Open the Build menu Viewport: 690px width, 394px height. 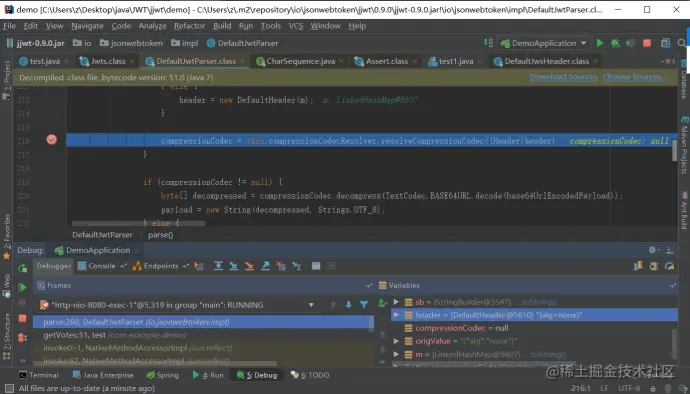(x=222, y=26)
